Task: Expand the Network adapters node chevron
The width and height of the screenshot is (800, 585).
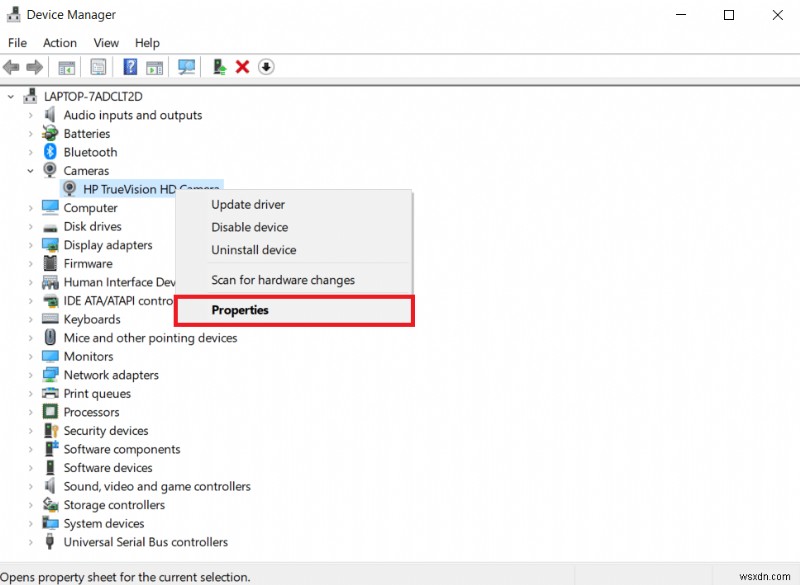Action: click(31, 375)
